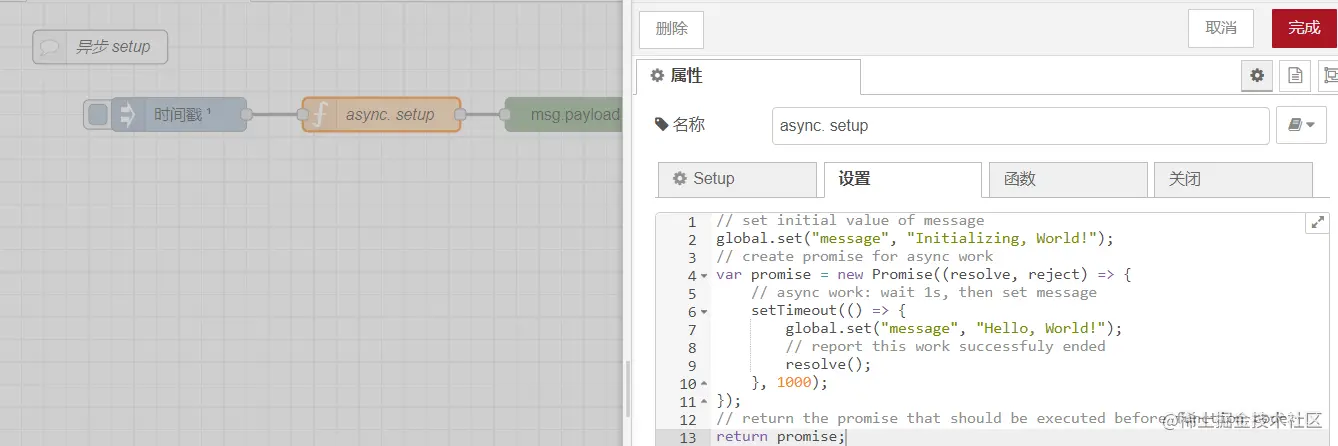The image size is (1338, 446).
Task: Click the async. setup node input port
Action: [x=302, y=115]
